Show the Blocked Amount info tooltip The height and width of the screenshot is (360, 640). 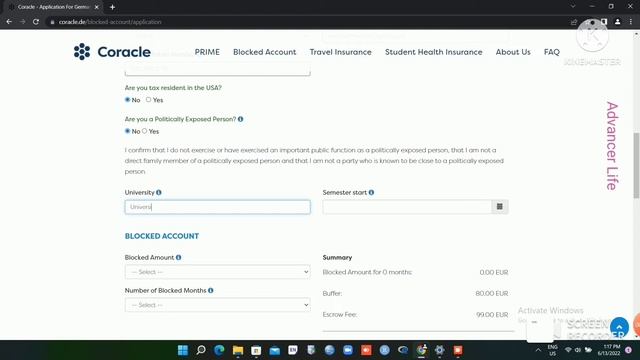tap(178, 258)
